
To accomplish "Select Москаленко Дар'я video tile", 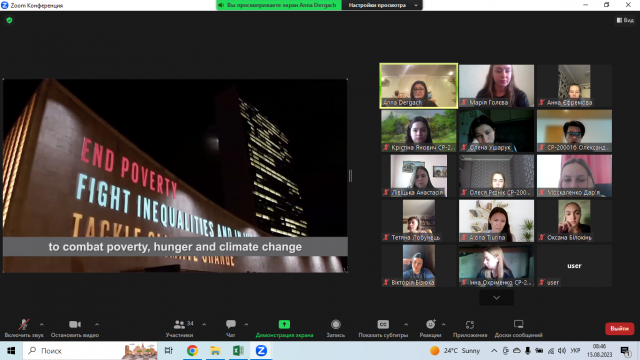I will (574, 176).
